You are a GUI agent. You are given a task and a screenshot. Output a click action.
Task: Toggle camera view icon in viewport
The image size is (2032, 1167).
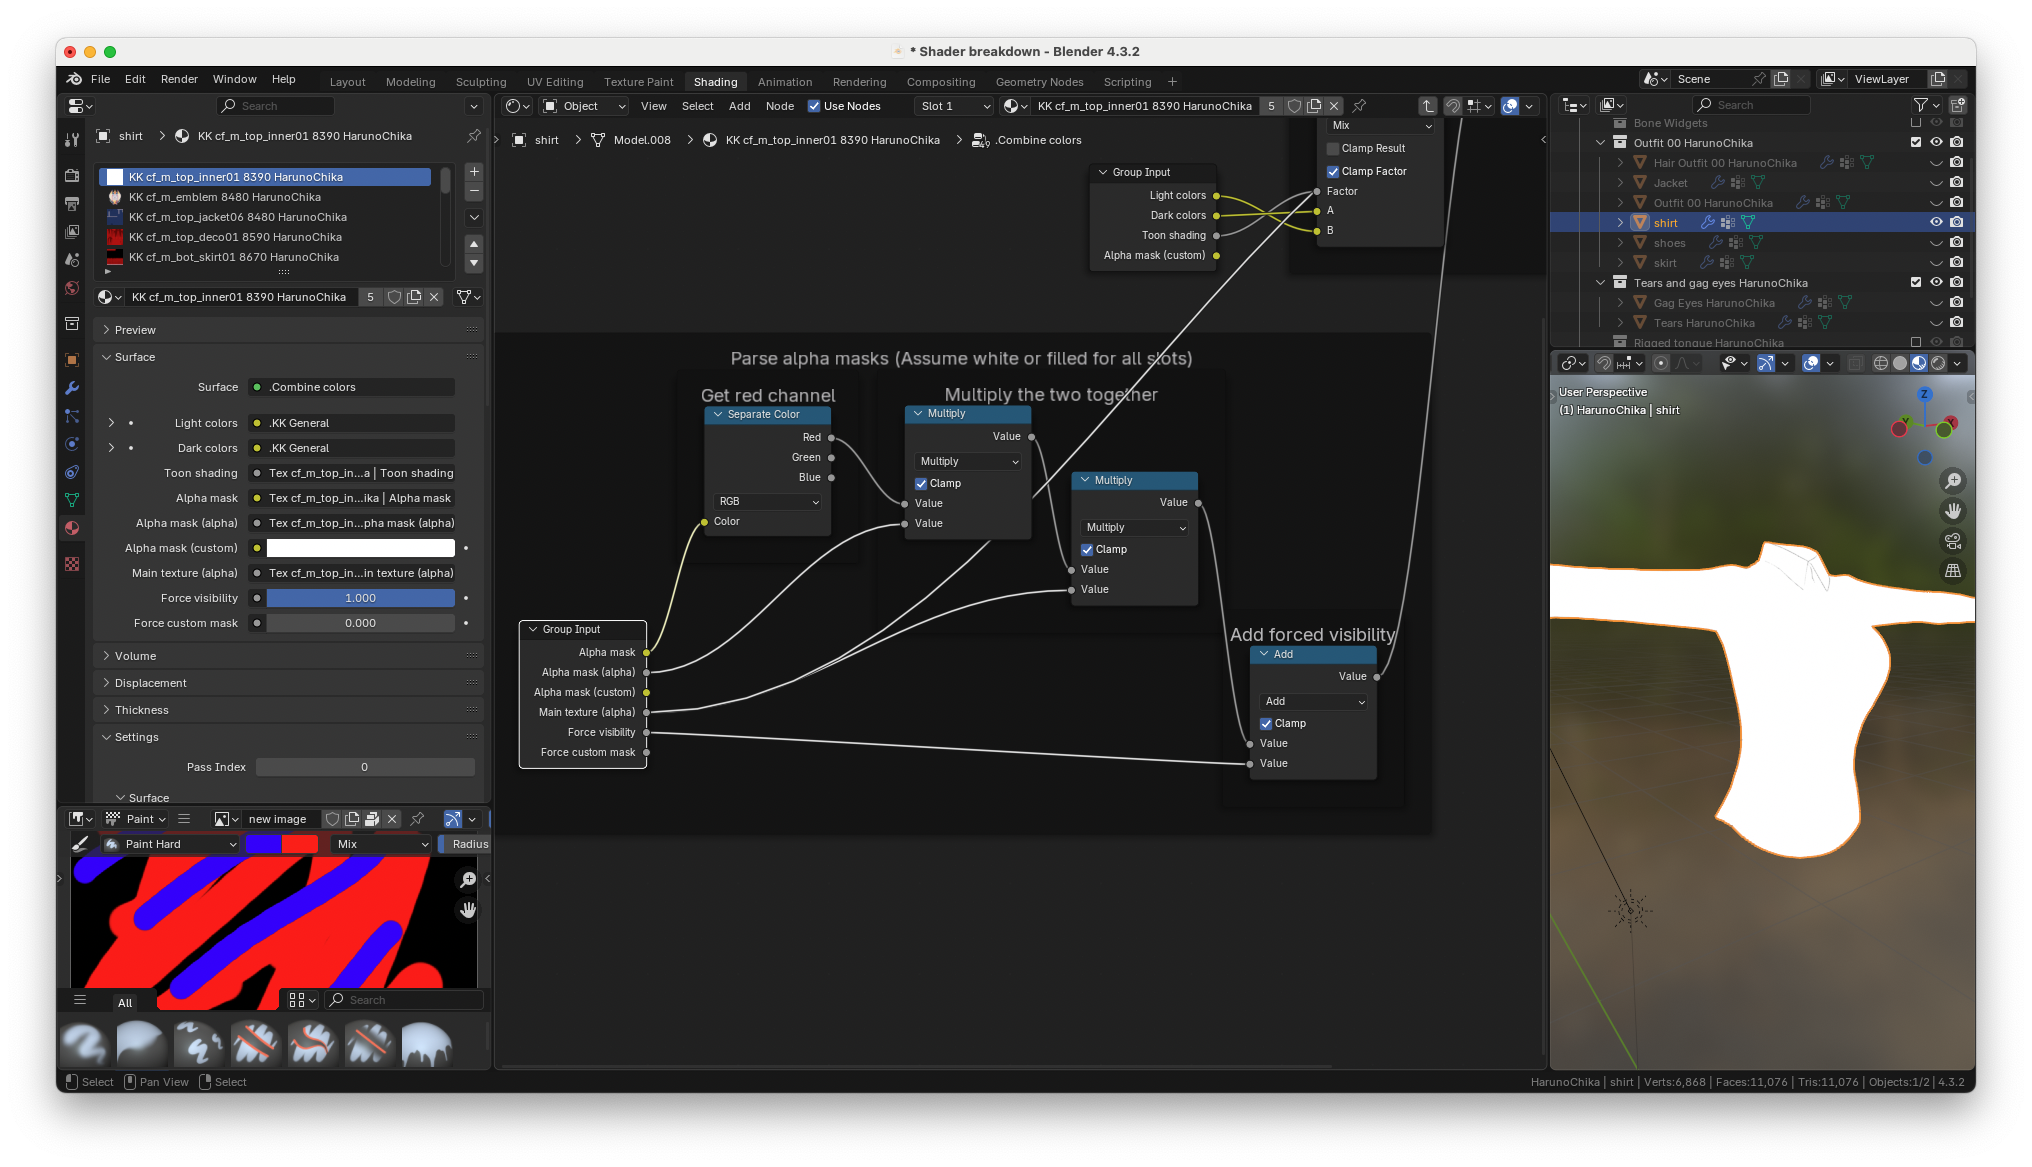coord(1952,541)
